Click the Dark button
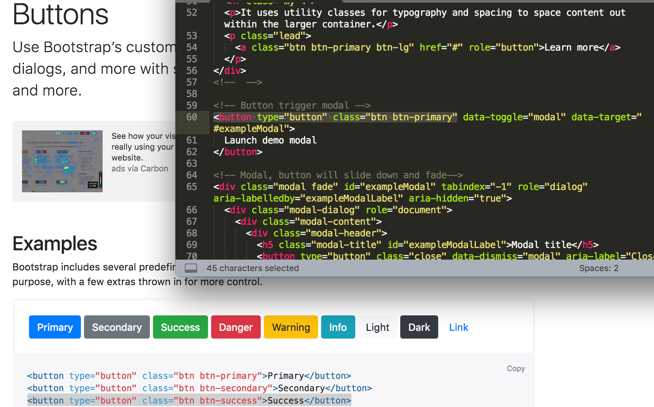 [x=419, y=327]
